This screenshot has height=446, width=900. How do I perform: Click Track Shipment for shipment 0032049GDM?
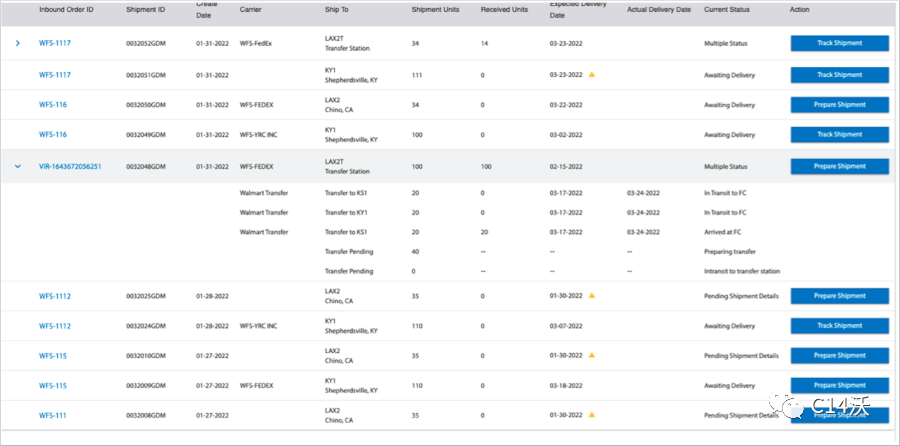pos(839,135)
